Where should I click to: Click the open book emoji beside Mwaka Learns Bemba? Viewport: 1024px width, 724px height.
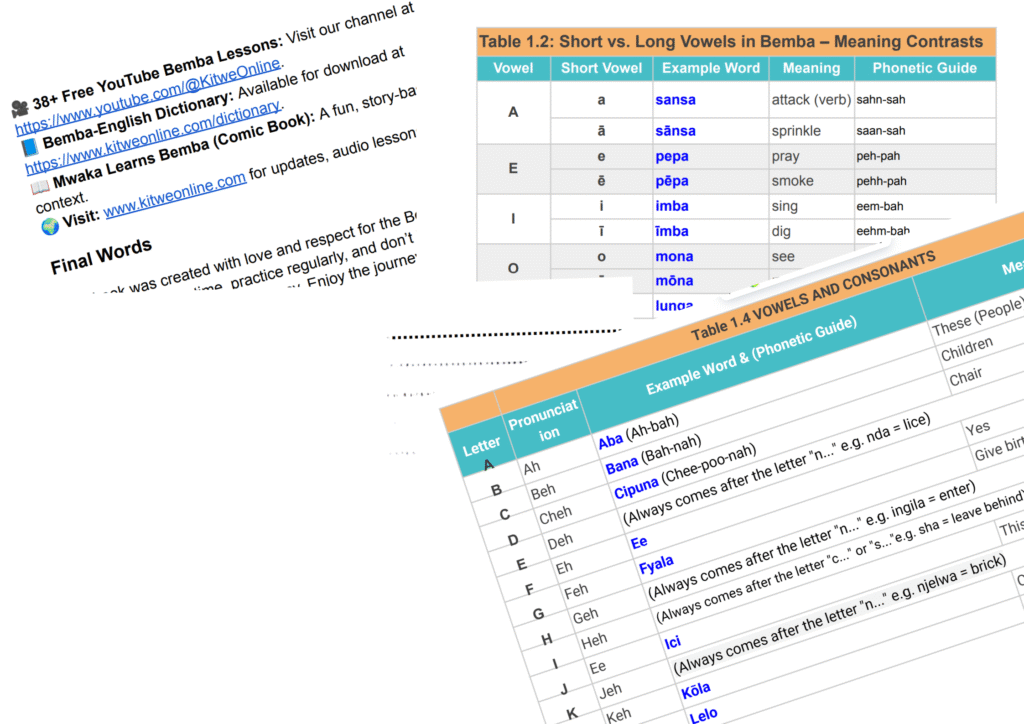[x=40, y=187]
